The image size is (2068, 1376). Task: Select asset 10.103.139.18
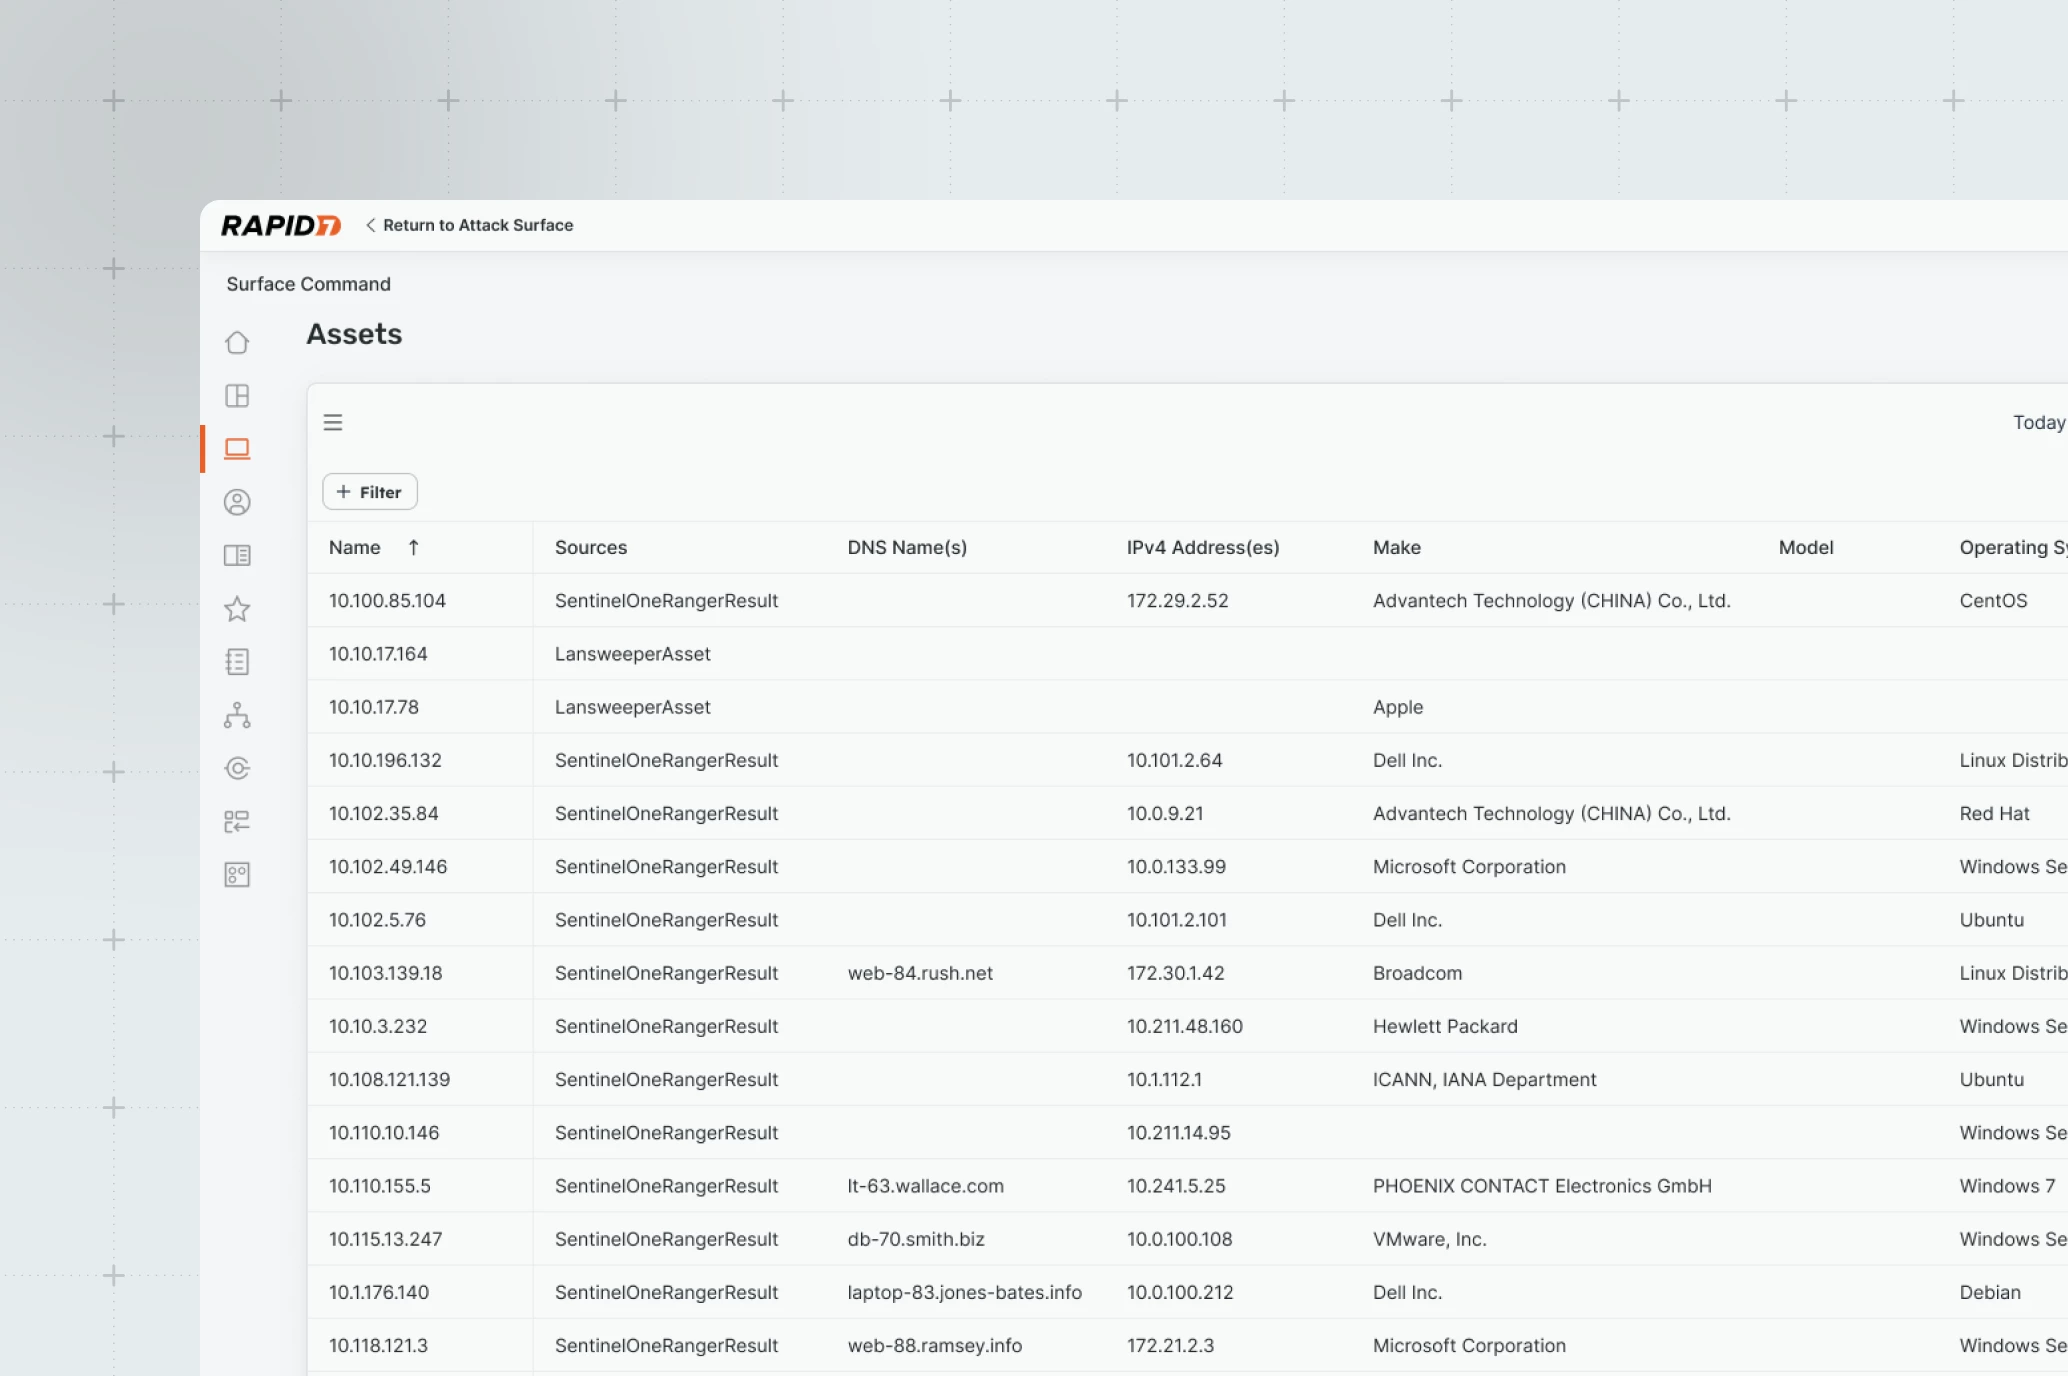[x=385, y=973]
